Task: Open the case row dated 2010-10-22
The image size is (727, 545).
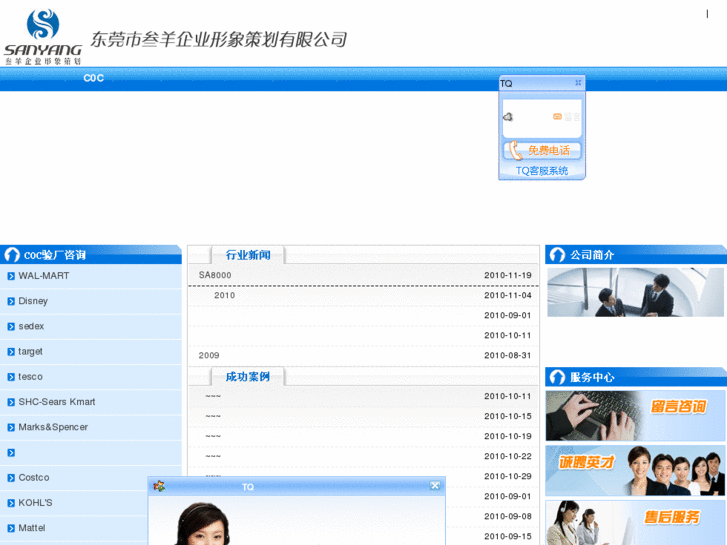Action: tap(364, 456)
